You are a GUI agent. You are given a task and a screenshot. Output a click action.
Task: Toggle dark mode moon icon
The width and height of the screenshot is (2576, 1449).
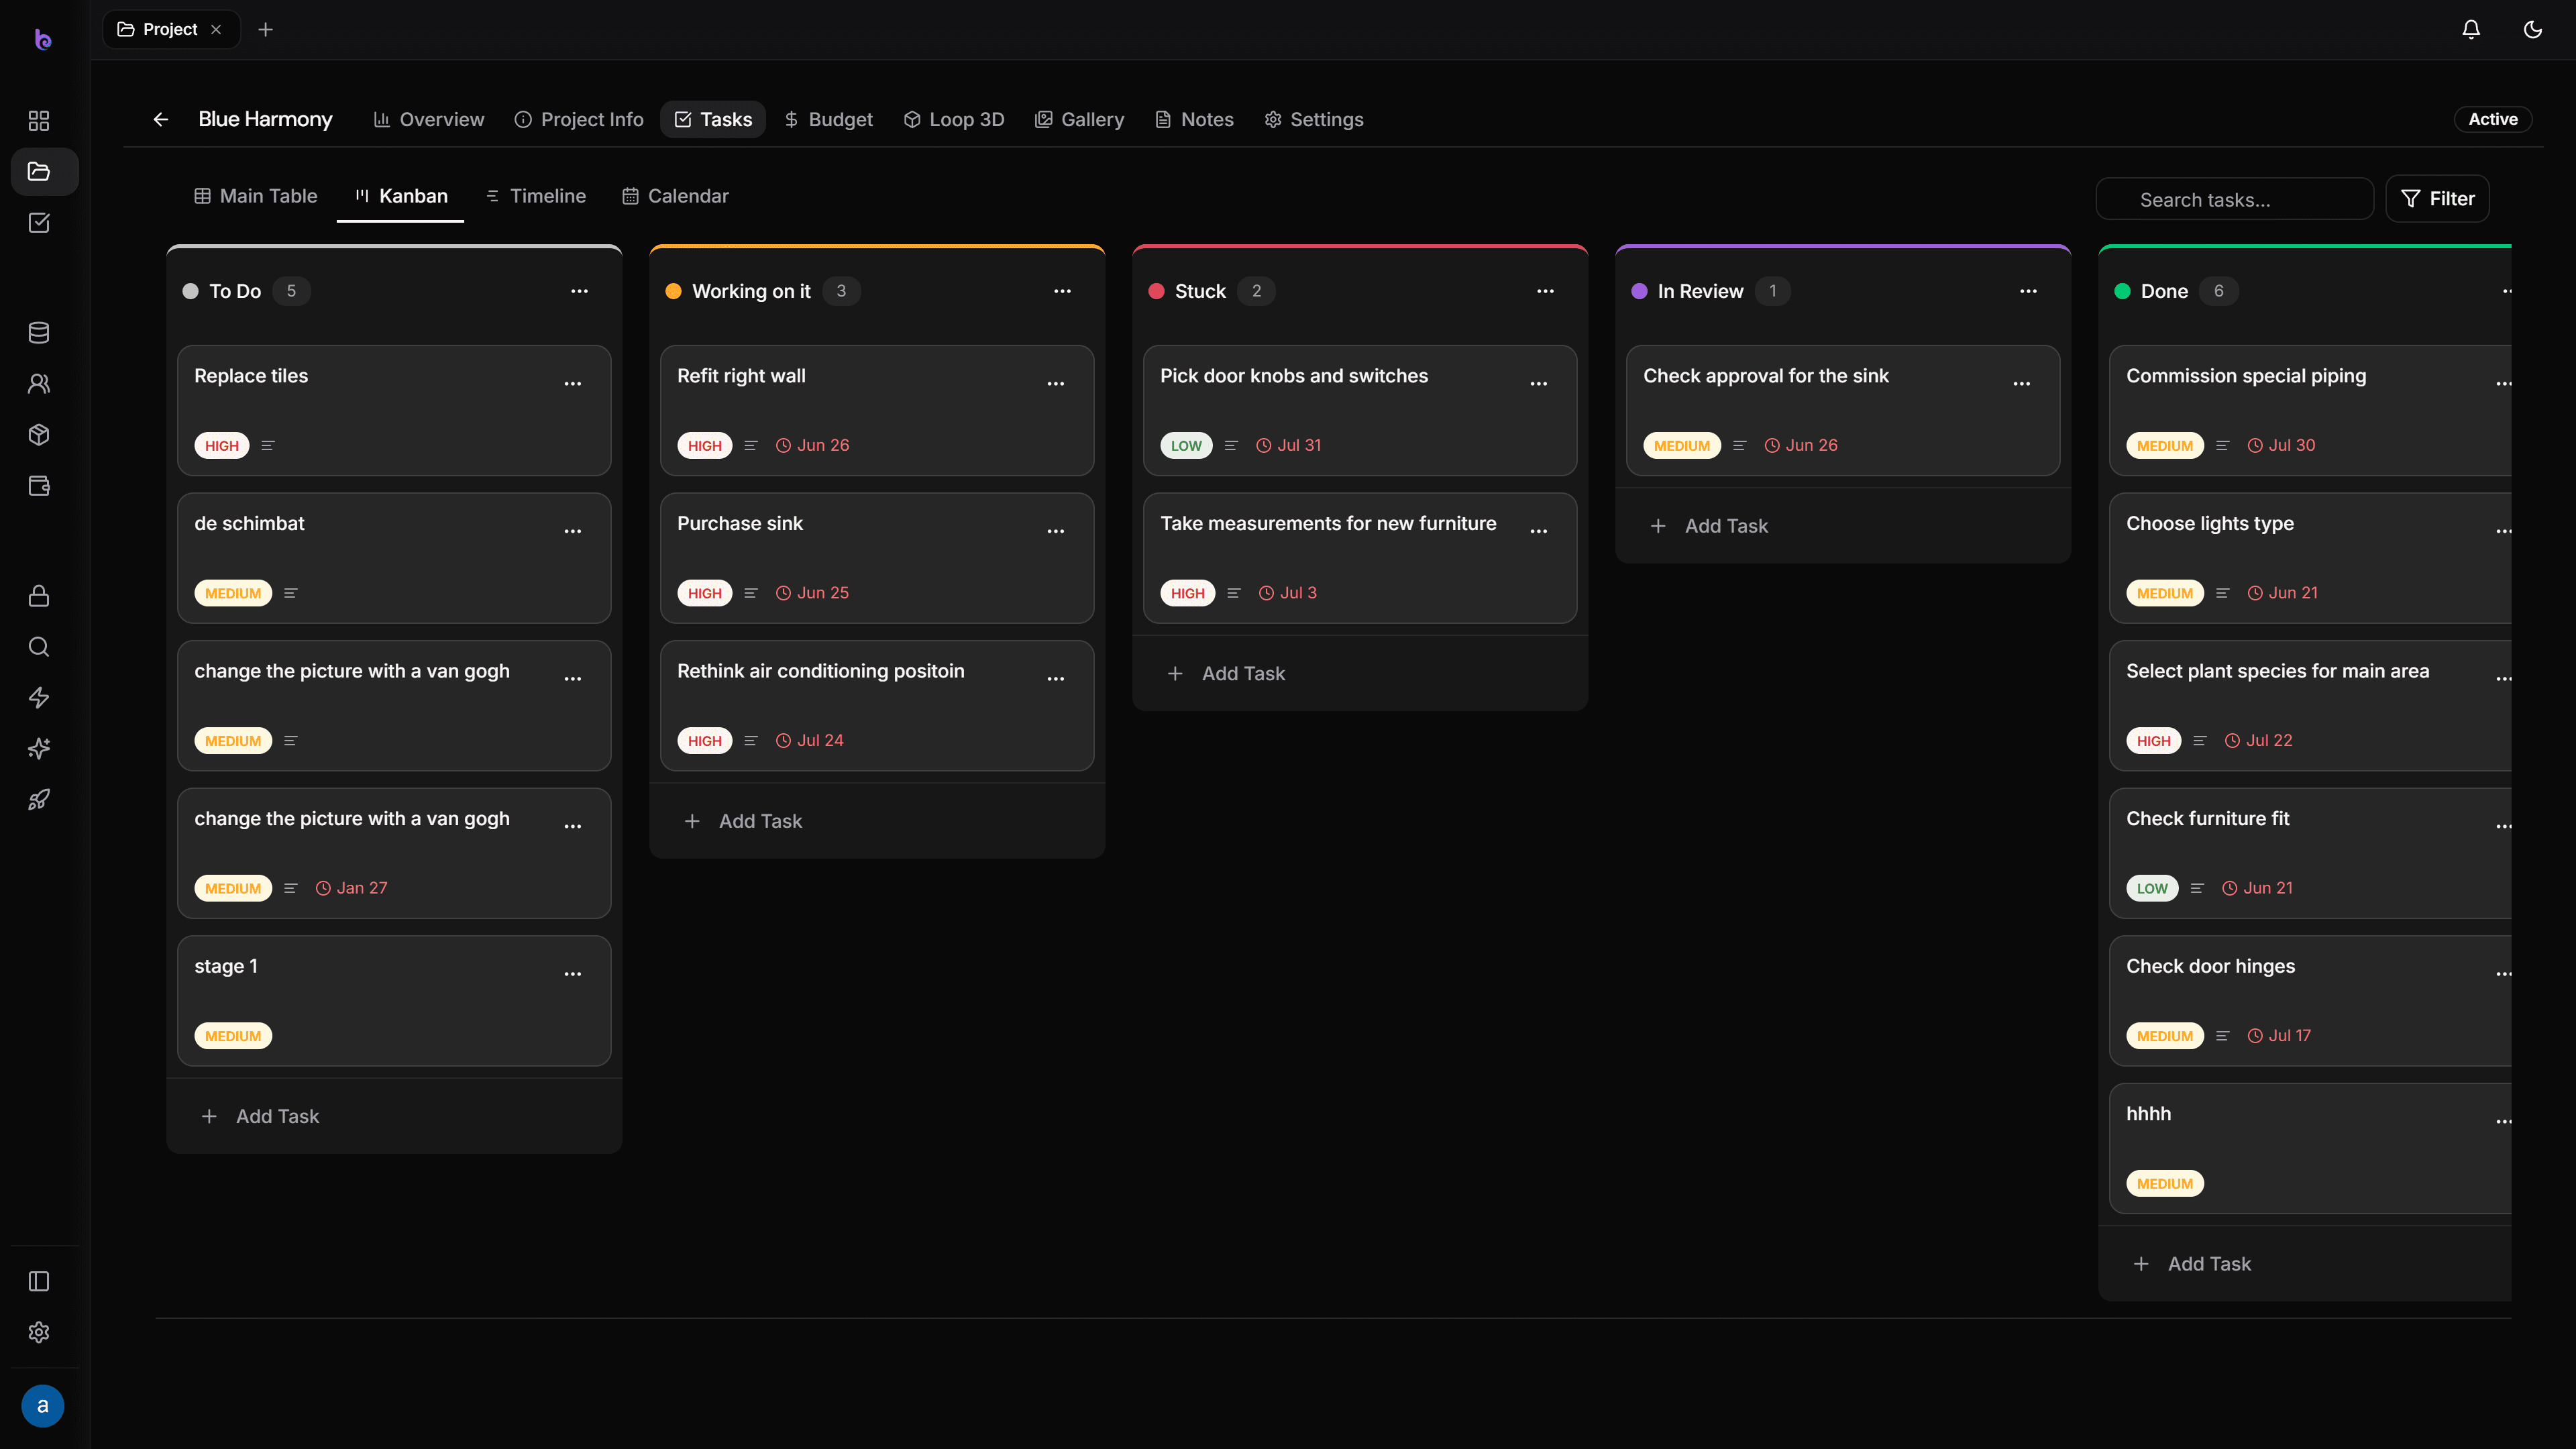pyautogui.click(x=2533, y=30)
